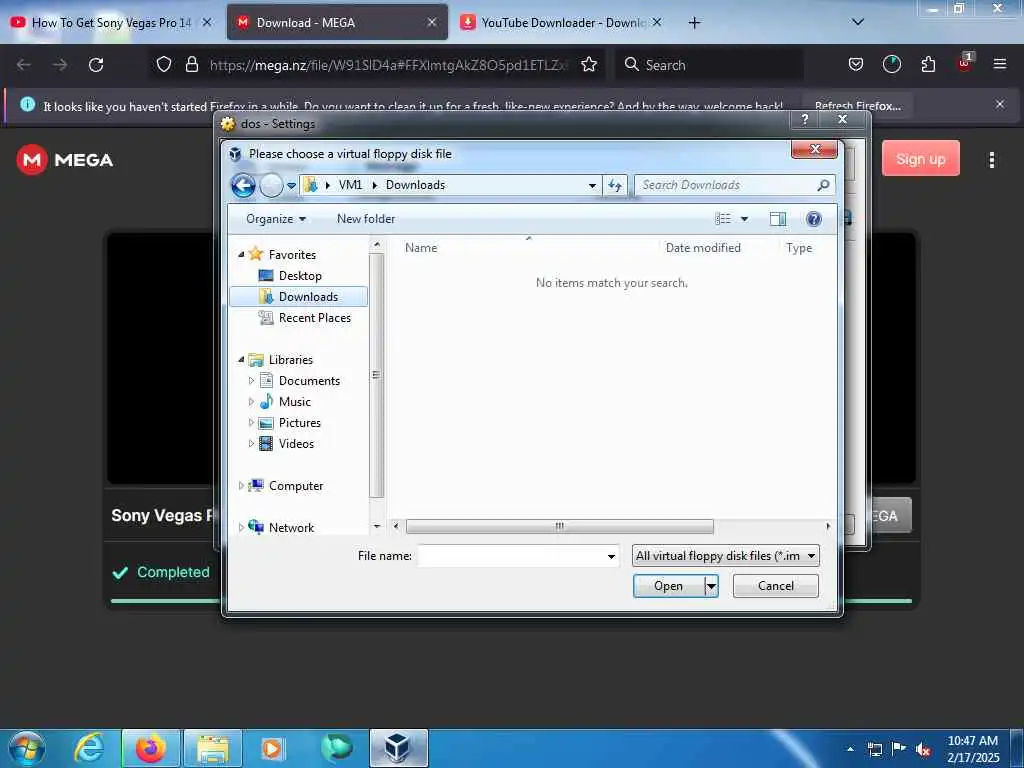
Task: Collapse the Libraries tree group
Action: tap(241, 360)
